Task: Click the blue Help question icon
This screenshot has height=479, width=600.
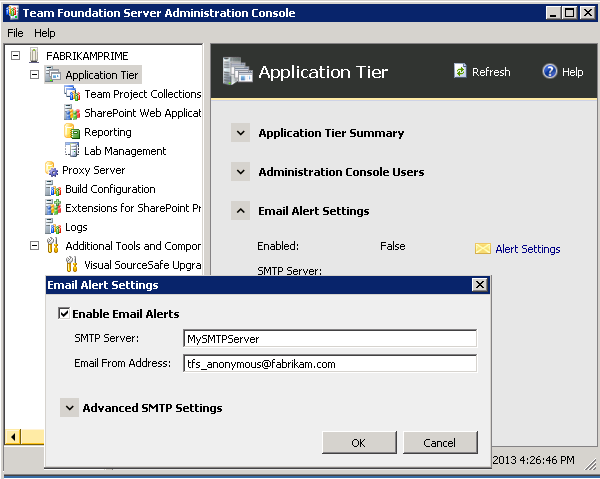Action: [549, 71]
